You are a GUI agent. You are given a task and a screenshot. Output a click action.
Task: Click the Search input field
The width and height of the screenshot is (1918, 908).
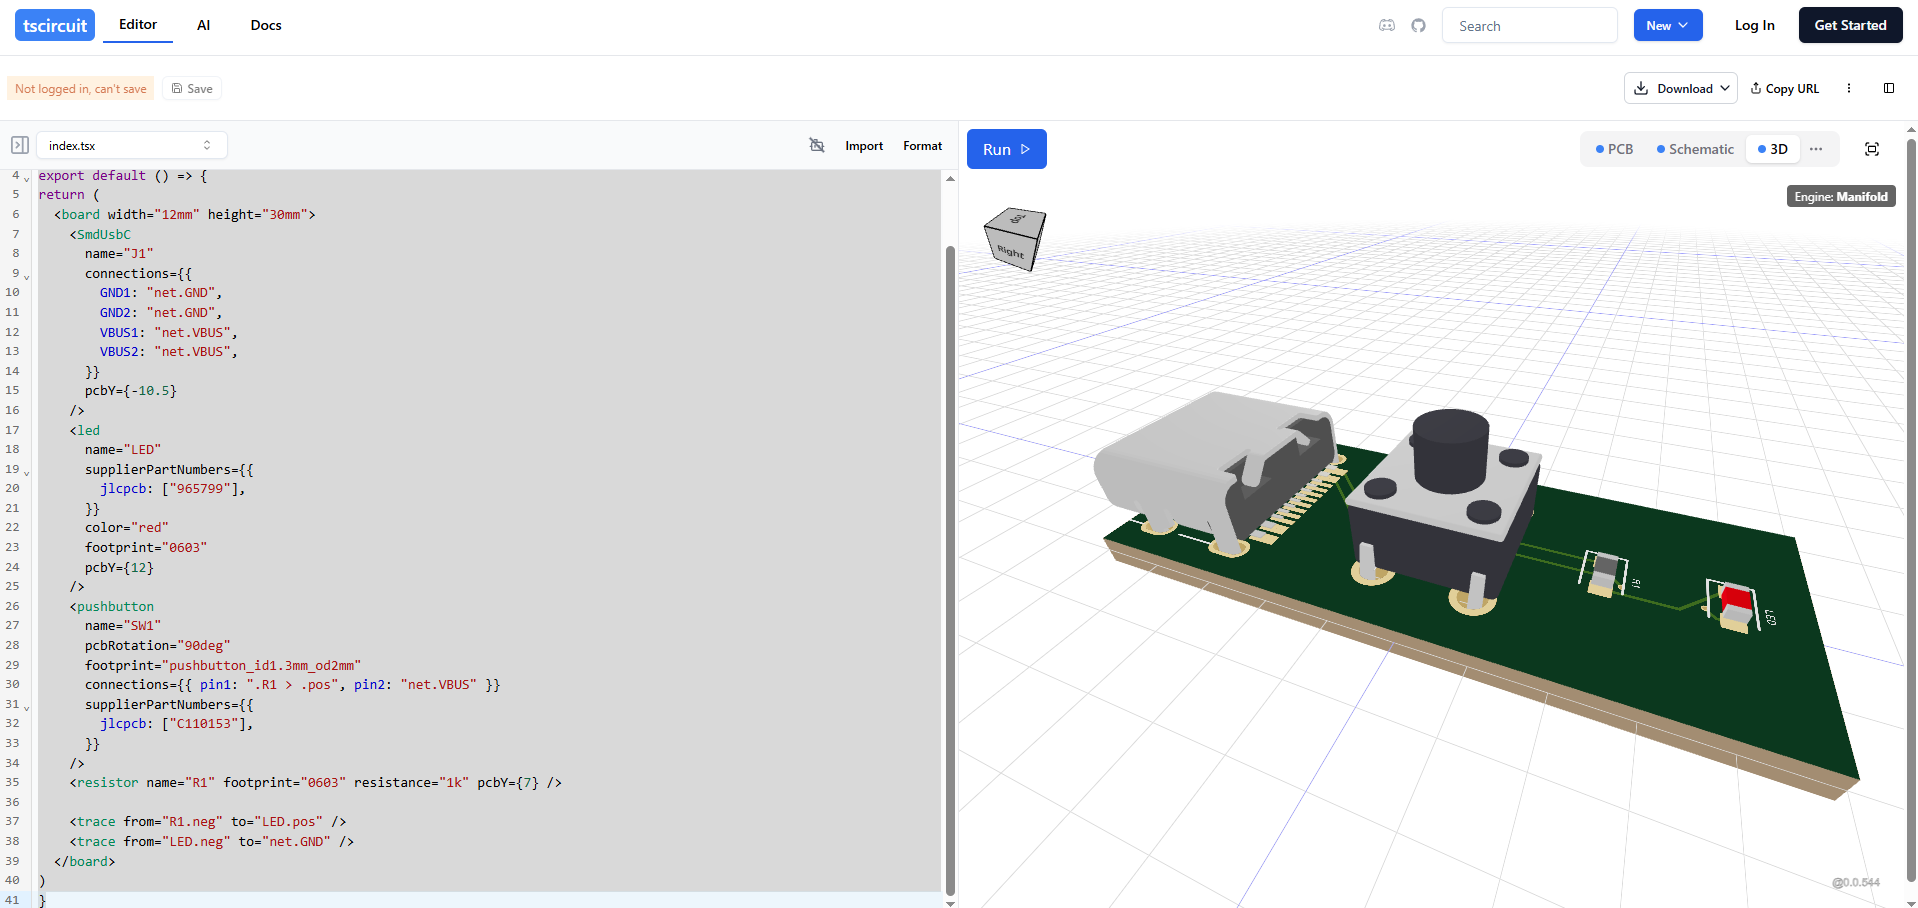(x=1529, y=26)
